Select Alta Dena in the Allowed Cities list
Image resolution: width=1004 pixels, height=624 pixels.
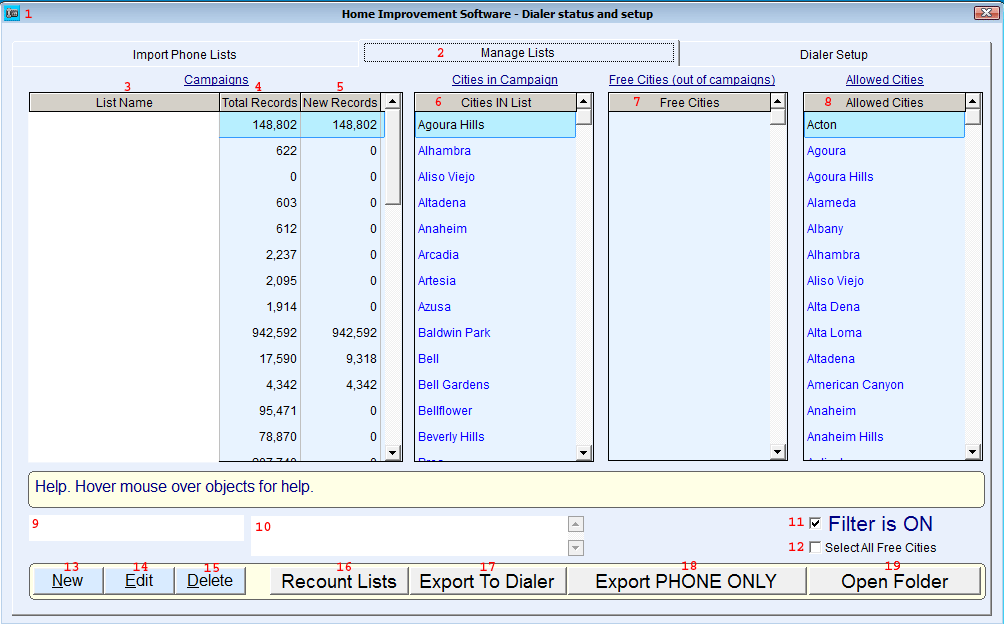click(x=884, y=307)
